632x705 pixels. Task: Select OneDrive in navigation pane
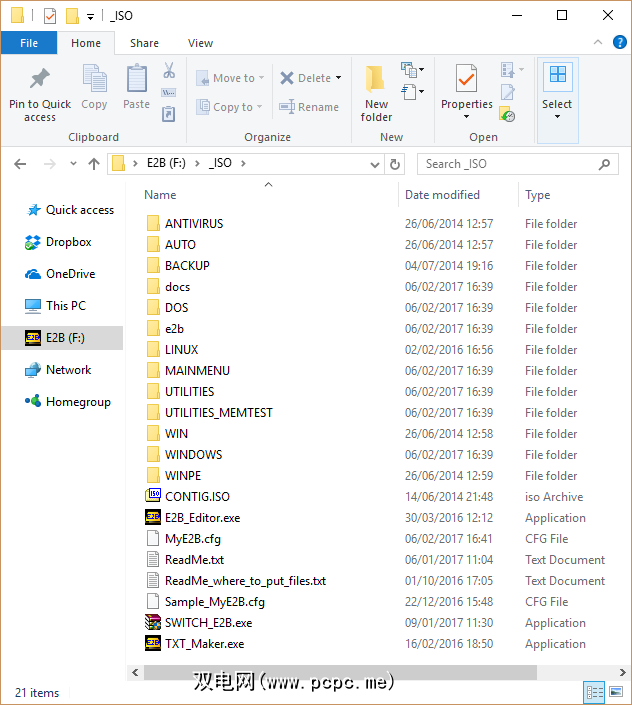click(60, 274)
